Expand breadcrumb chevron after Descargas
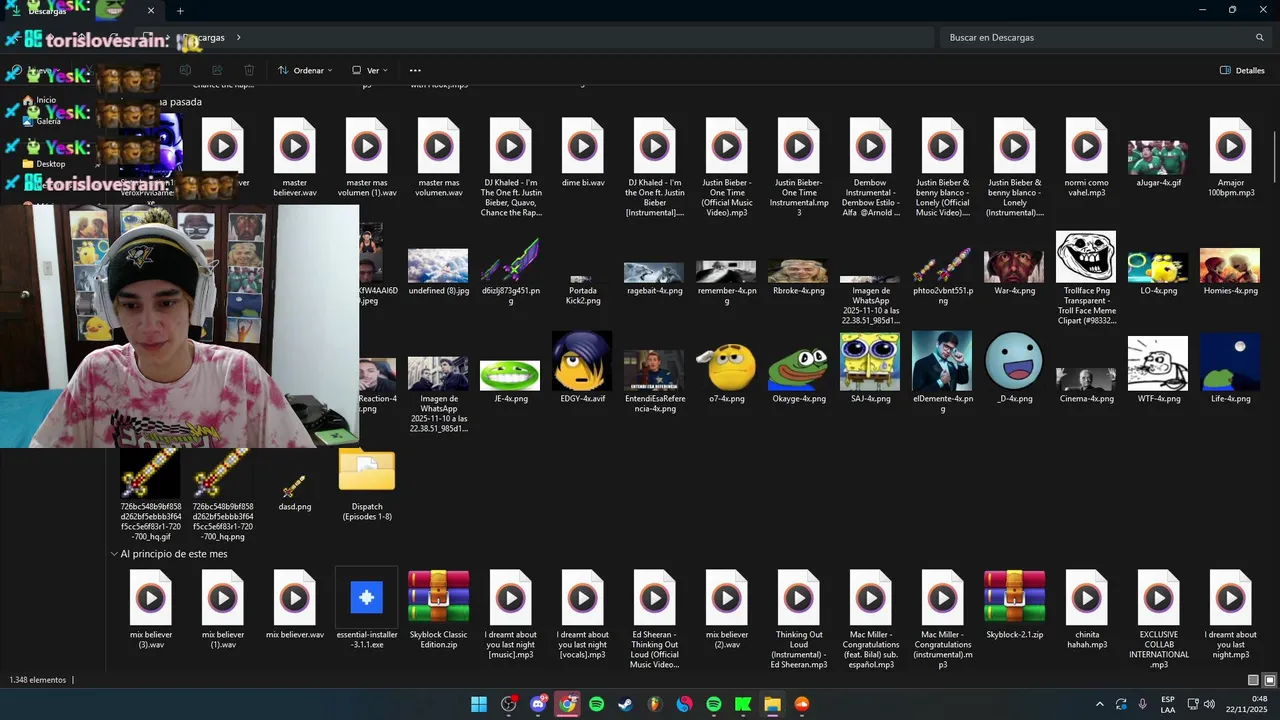Image resolution: width=1280 pixels, height=720 pixels. pyautogui.click(x=238, y=37)
